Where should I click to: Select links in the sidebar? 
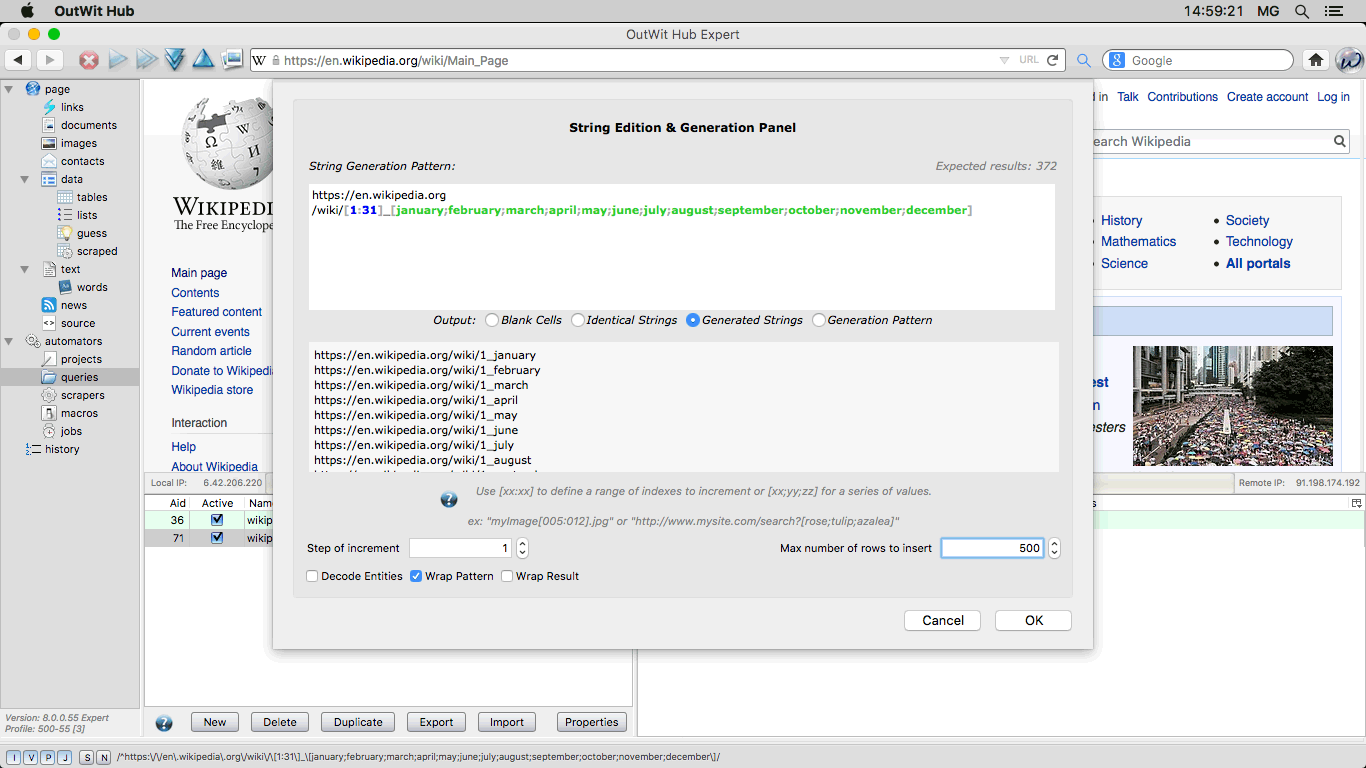pyautogui.click(x=72, y=107)
